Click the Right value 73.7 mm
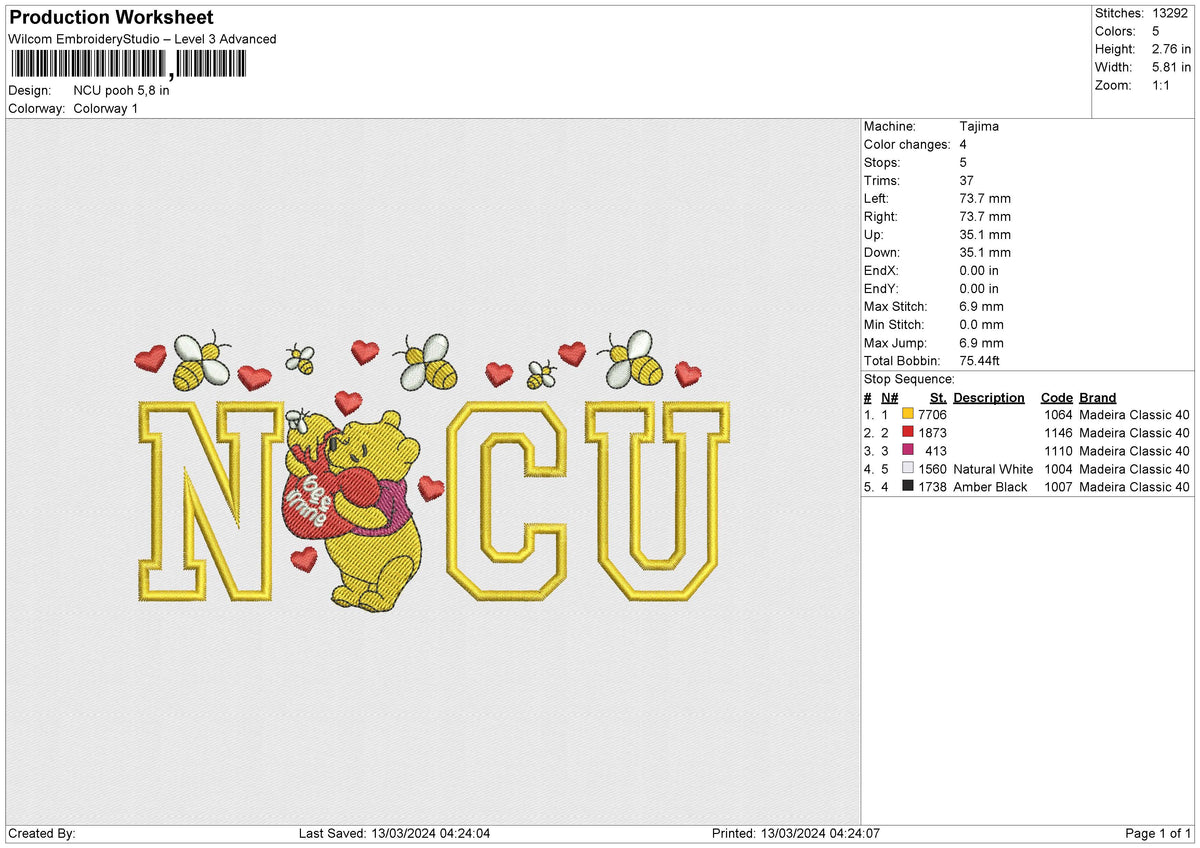1200x848 pixels. pyautogui.click(x=985, y=216)
